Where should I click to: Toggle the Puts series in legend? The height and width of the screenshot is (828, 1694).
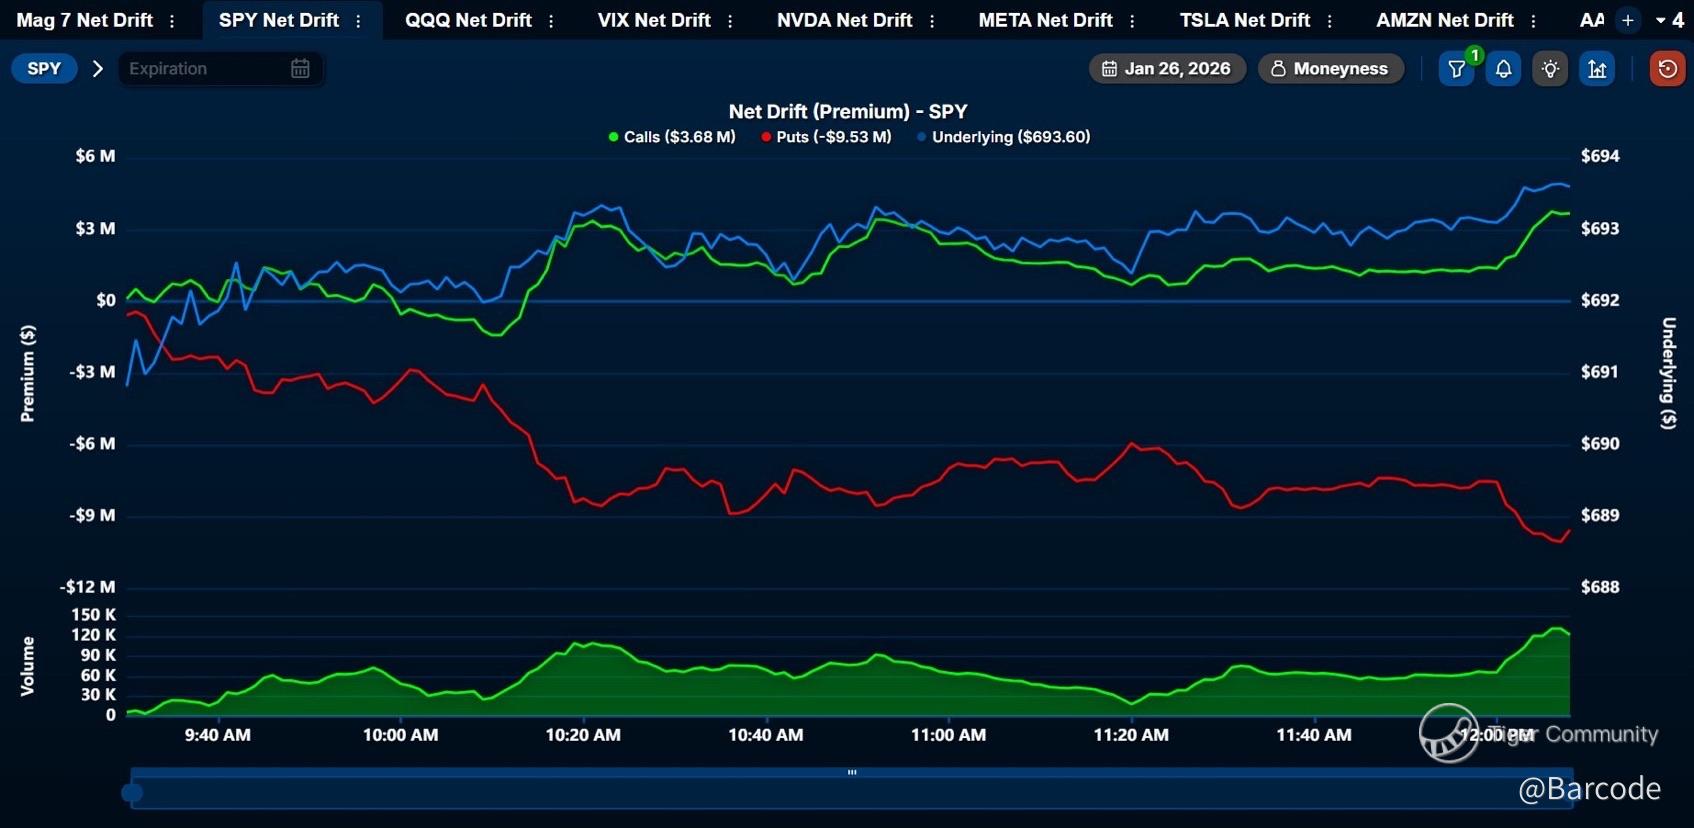pyautogui.click(x=826, y=137)
